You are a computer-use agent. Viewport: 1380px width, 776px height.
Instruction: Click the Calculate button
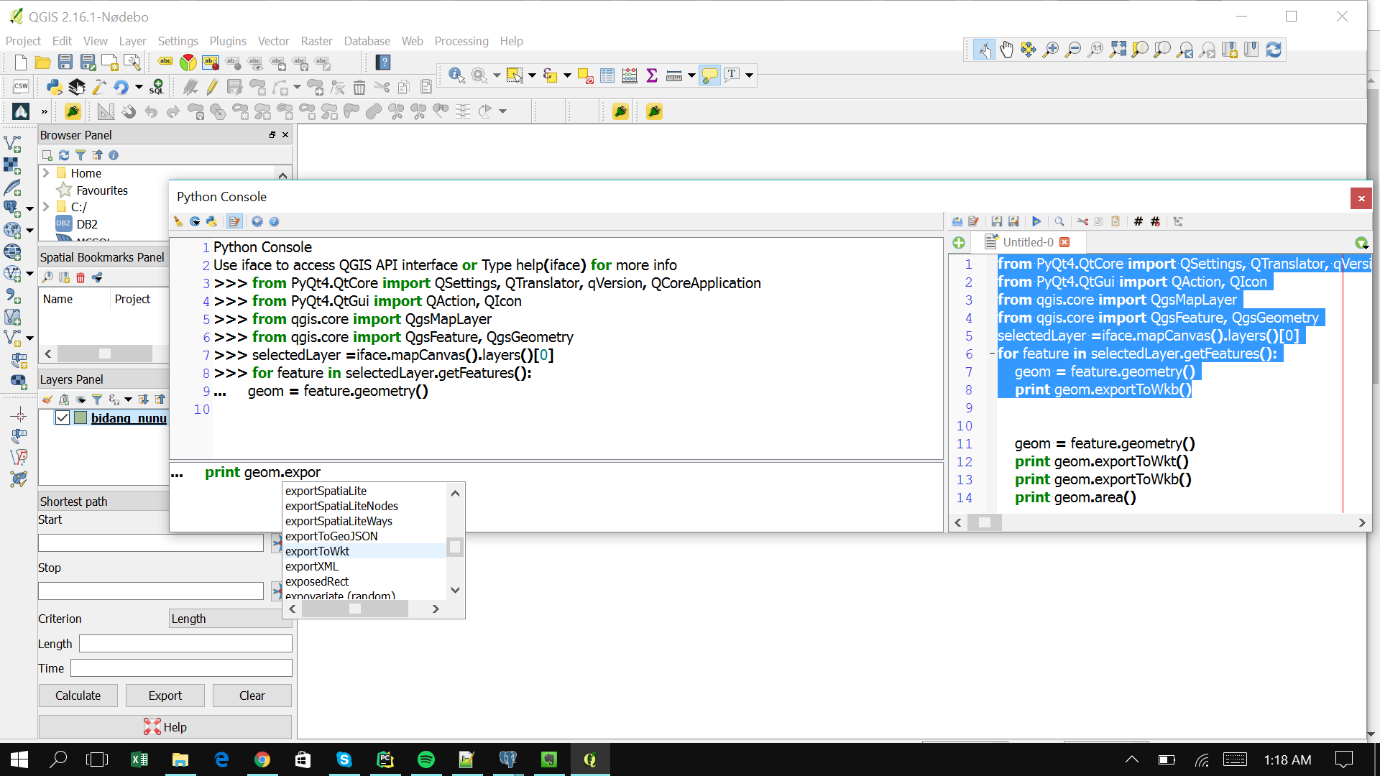78,696
